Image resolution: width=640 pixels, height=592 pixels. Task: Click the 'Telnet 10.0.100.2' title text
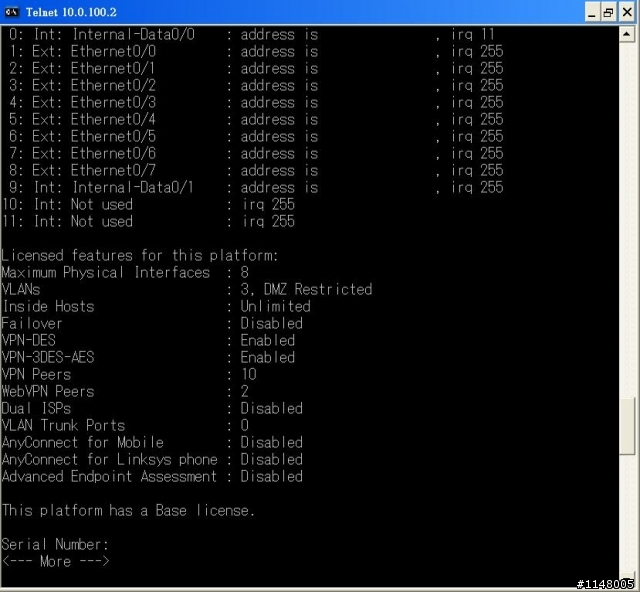click(71, 12)
